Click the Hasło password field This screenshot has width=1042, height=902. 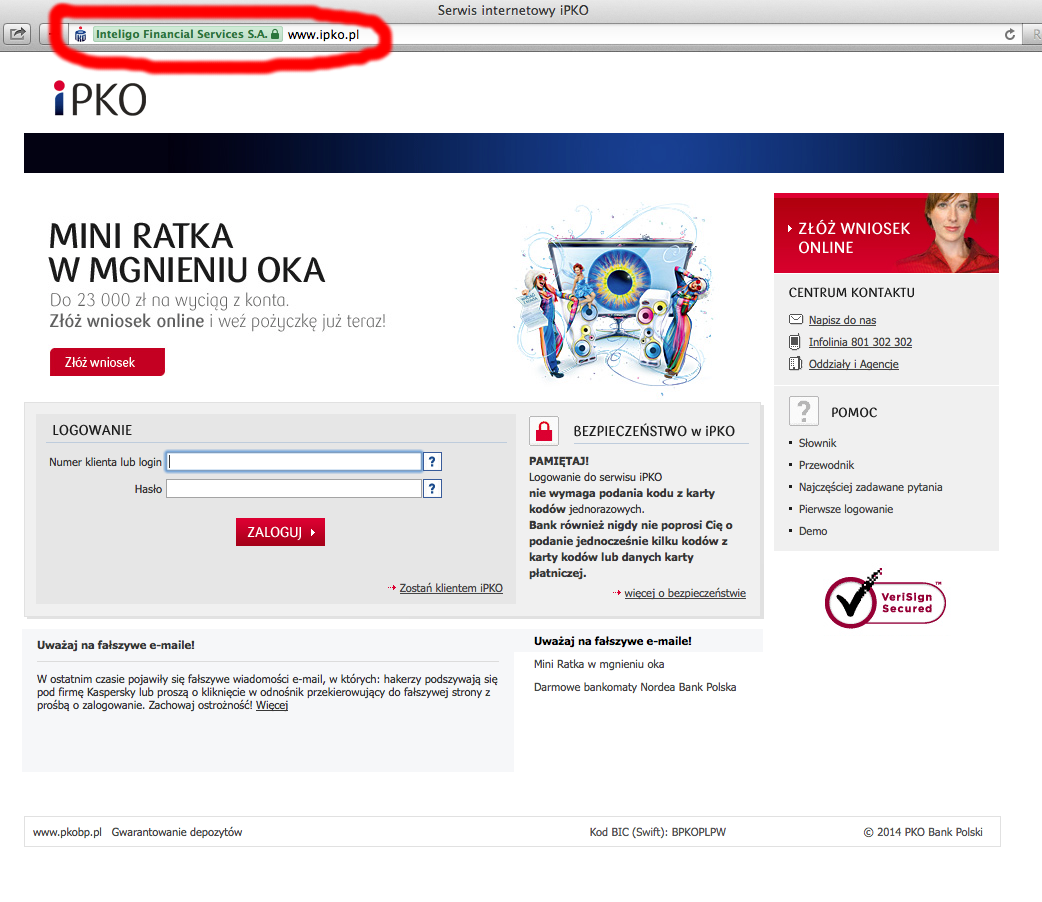click(x=294, y=489)
